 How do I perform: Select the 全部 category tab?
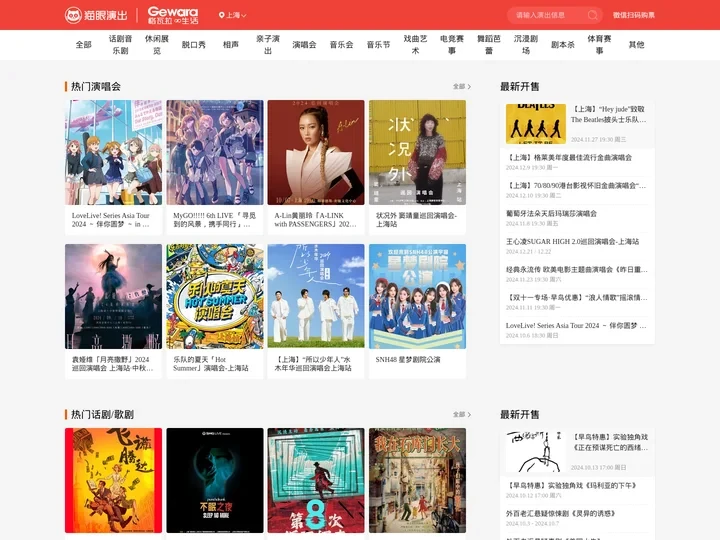tap(84, 45)
